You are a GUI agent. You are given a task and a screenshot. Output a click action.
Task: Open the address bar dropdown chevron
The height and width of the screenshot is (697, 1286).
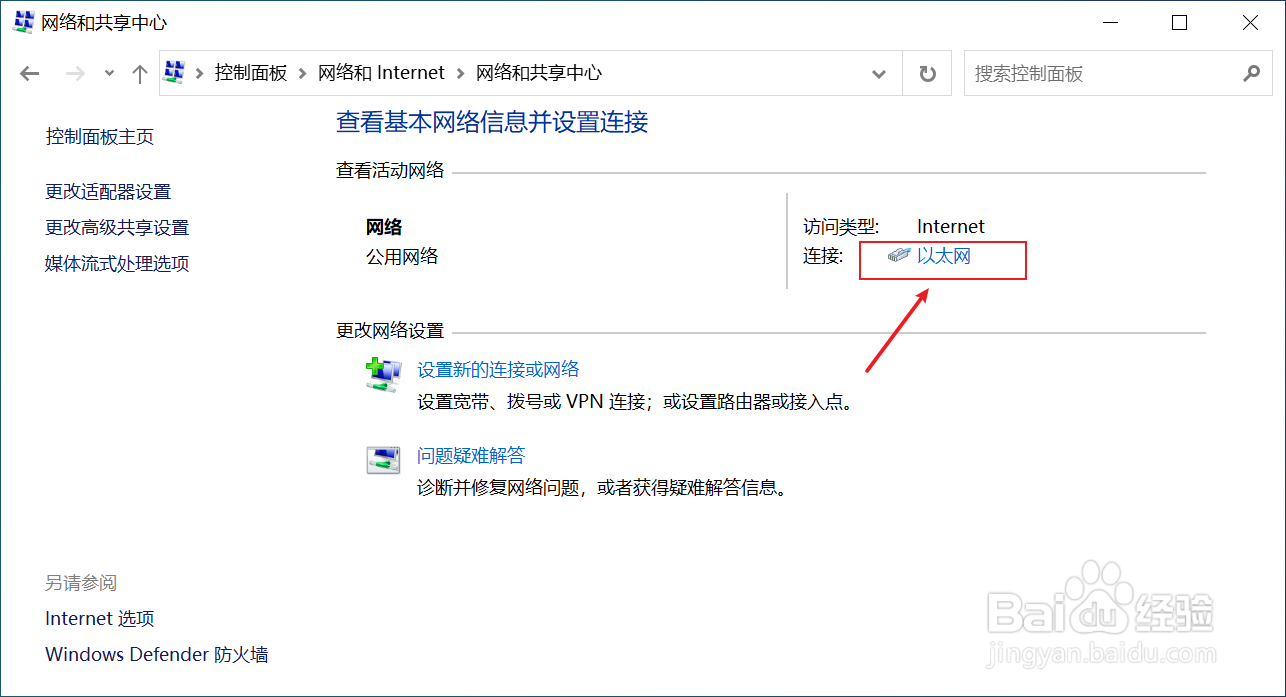(x=878, y=72)
